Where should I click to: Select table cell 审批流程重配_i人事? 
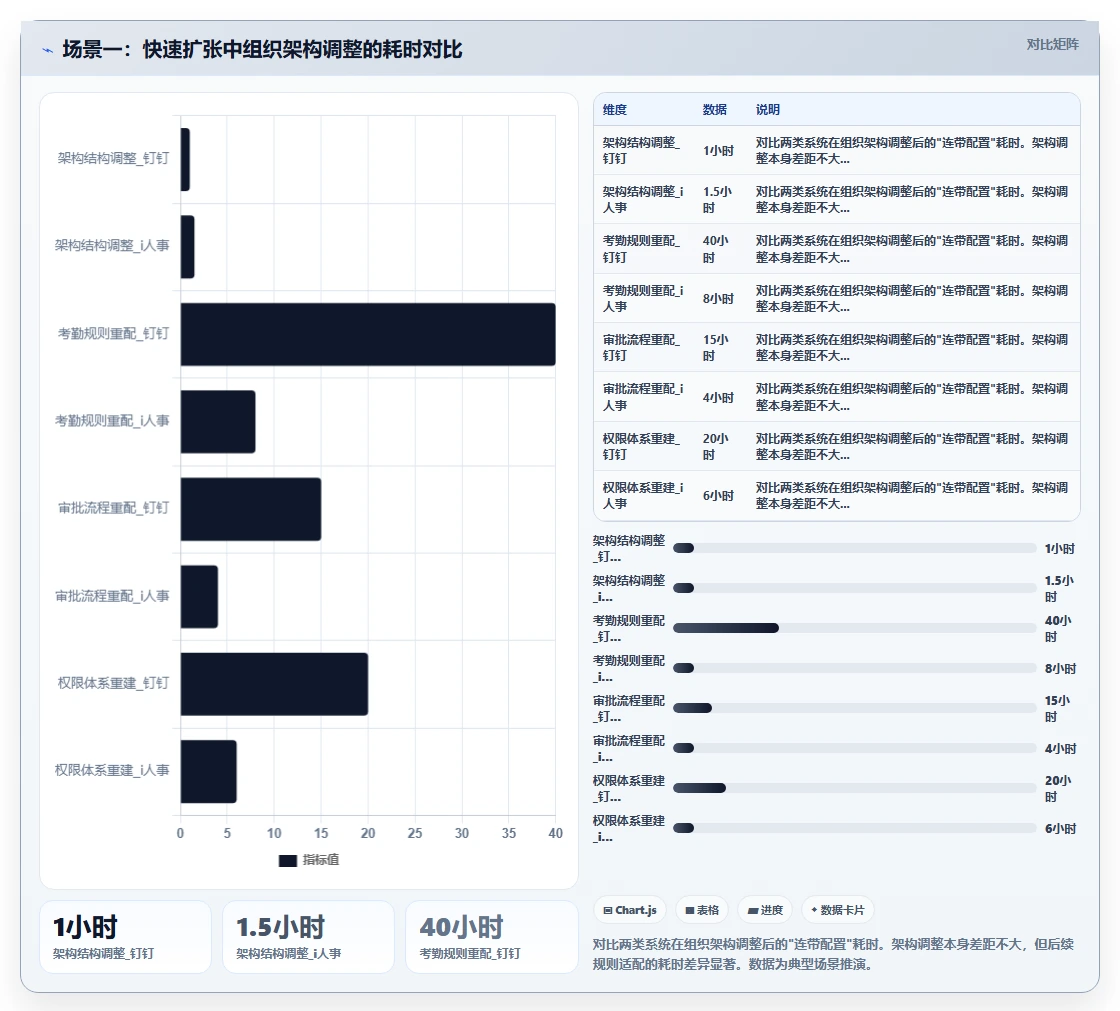(x=643, y=397)
